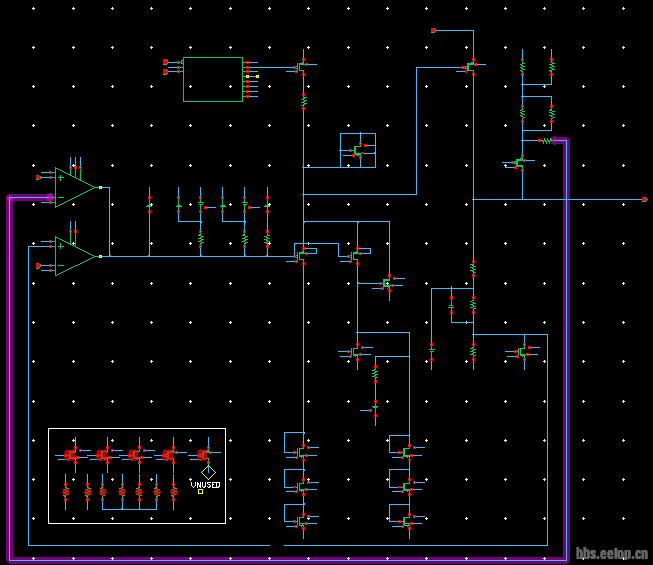Image resolution: width=653 pixels, height=565 pixels.
Task: Select the upper op-amp triangle symbol
Action: [x=73, y=187]
